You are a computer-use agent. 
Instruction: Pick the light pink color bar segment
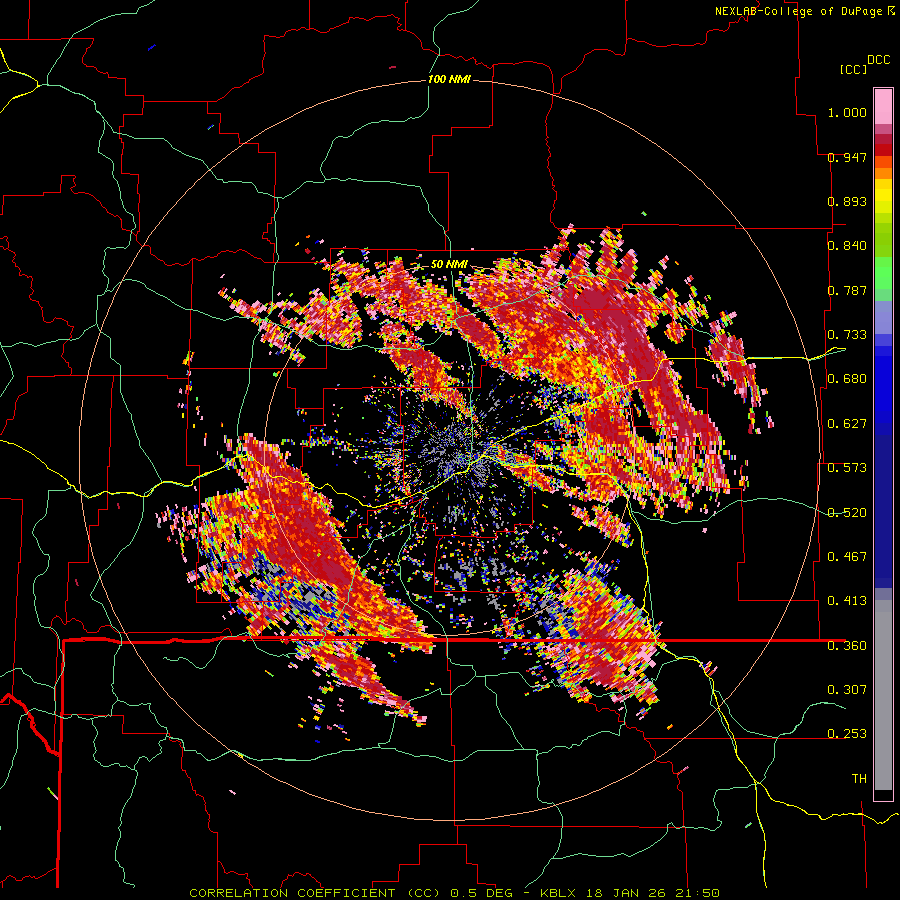(x=883, y=107)
